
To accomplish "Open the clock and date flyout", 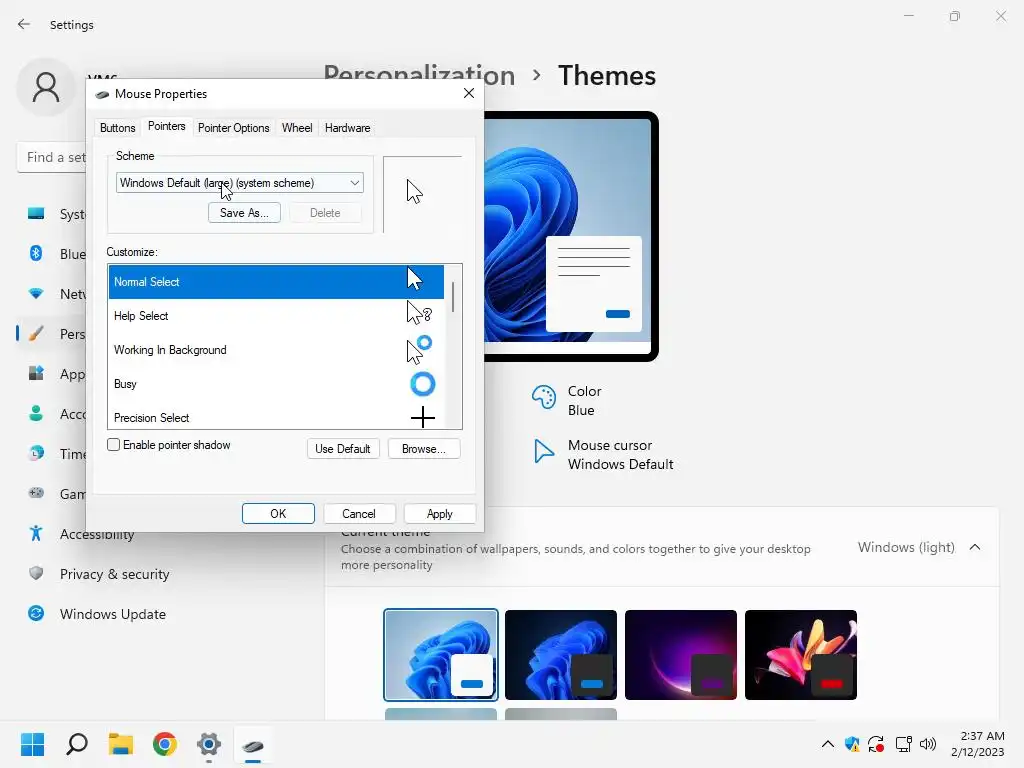I will point(978,744).
